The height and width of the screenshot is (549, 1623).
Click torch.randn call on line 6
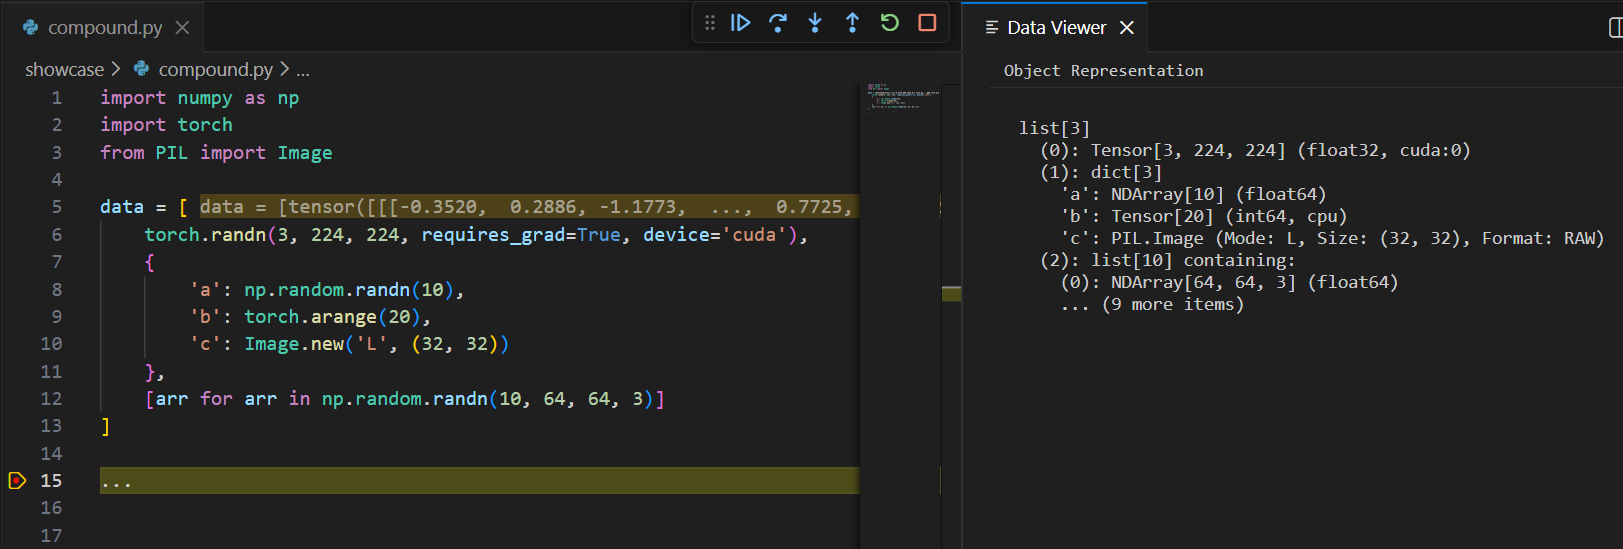(476, 235)
